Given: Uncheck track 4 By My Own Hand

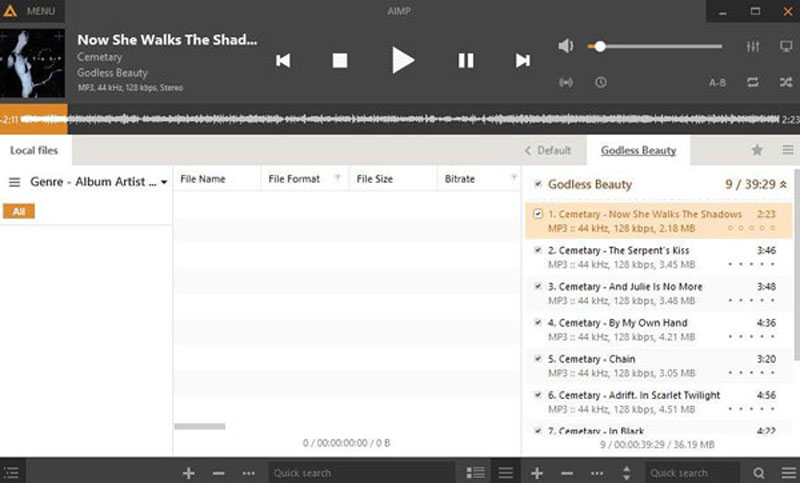Looking at the screenshot, I should [x=538, y=322].
